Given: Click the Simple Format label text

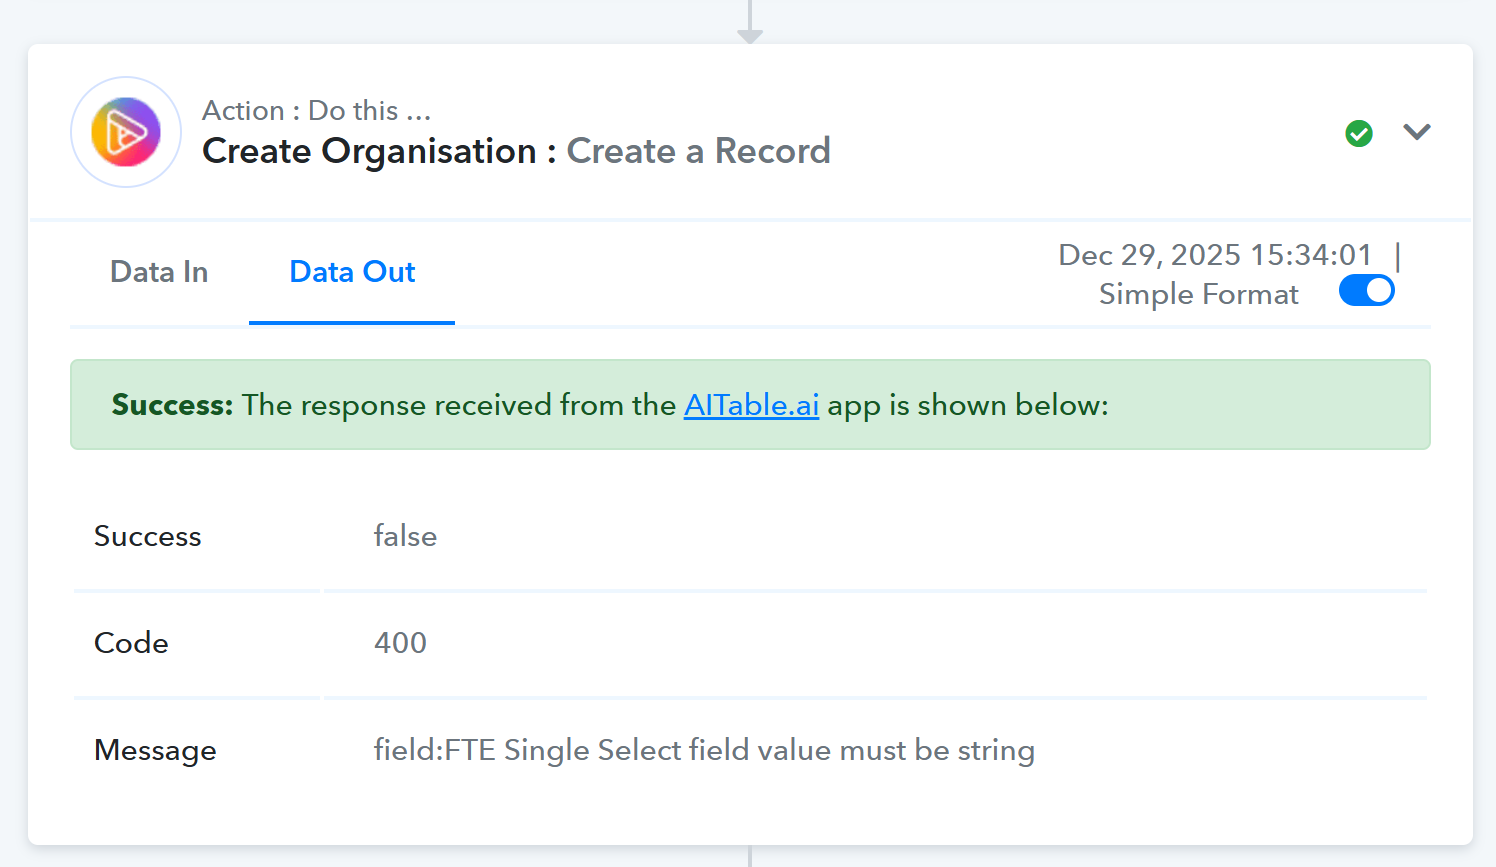Looking at the screenshot, I should [x=1198, y=294].
